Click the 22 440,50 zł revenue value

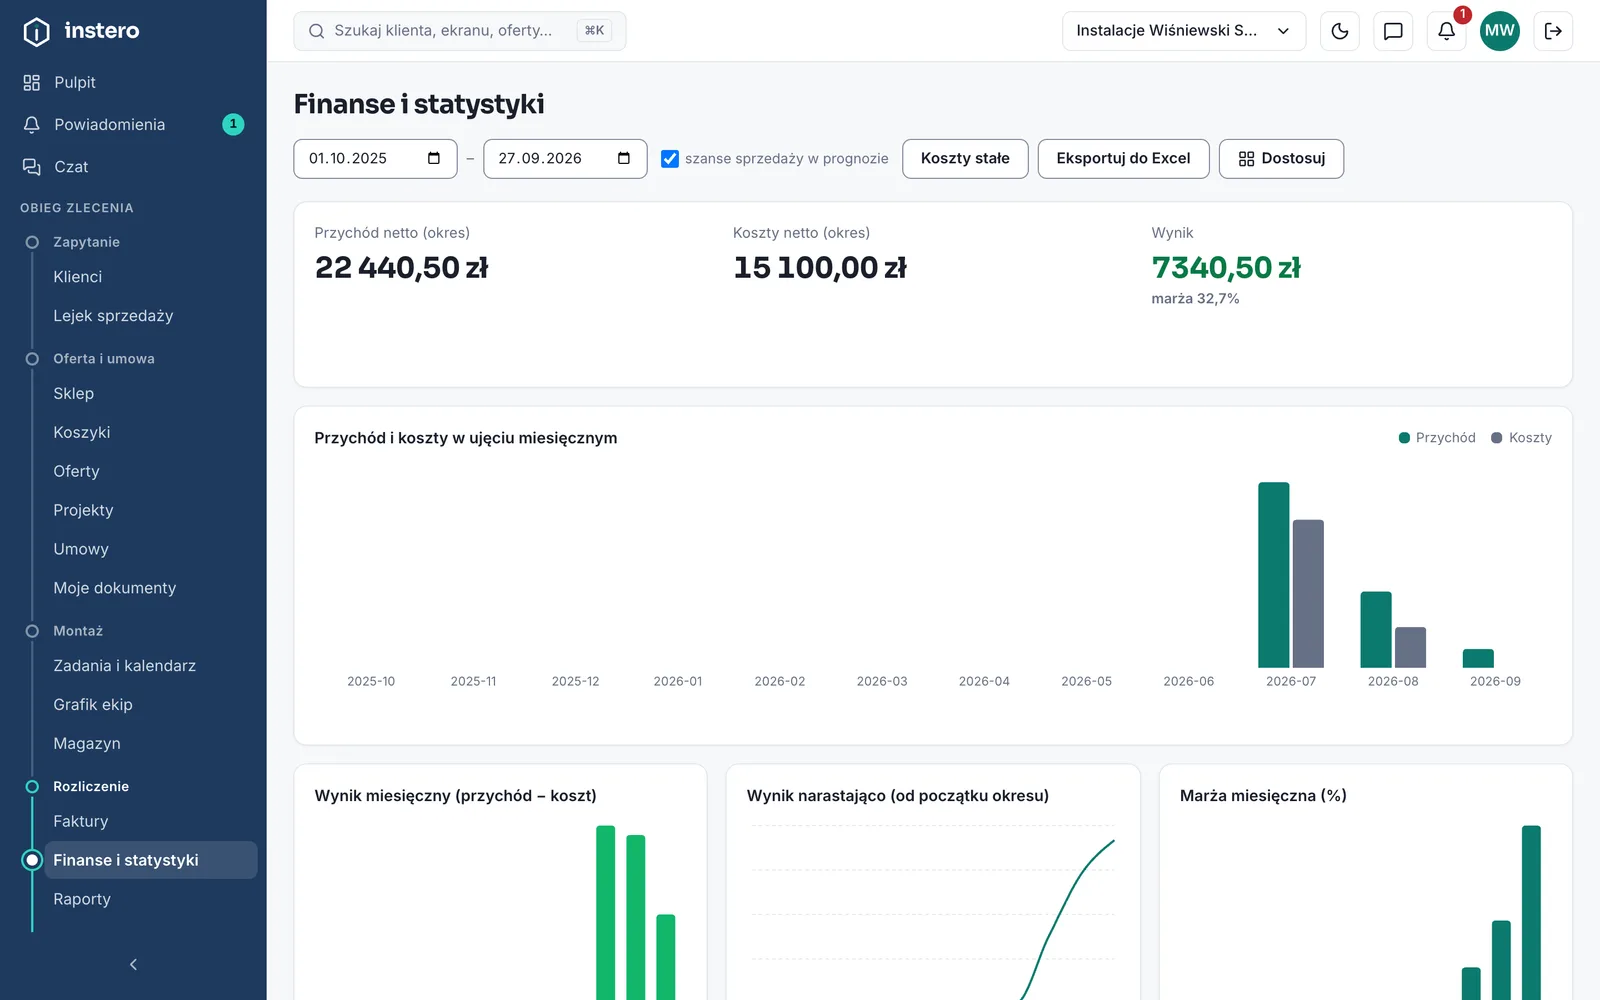pyautogui.click(x=401, y=268)
